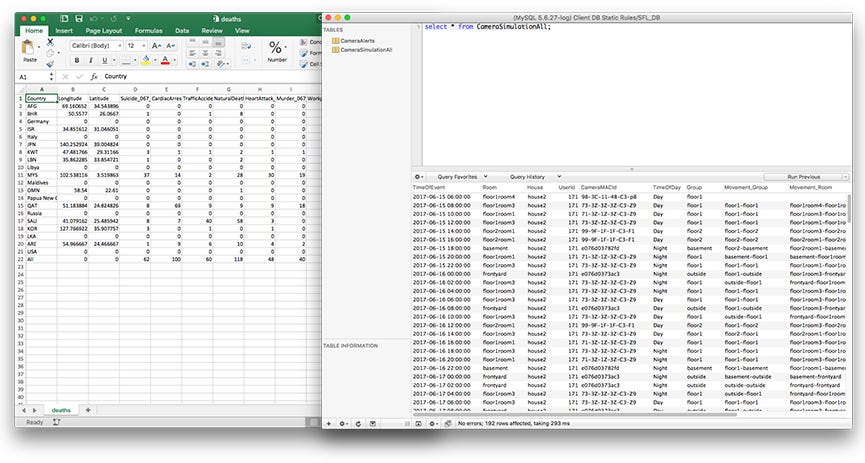
Task: Toggle Italic formatting in Excel
Action: (x=90, y=60)
